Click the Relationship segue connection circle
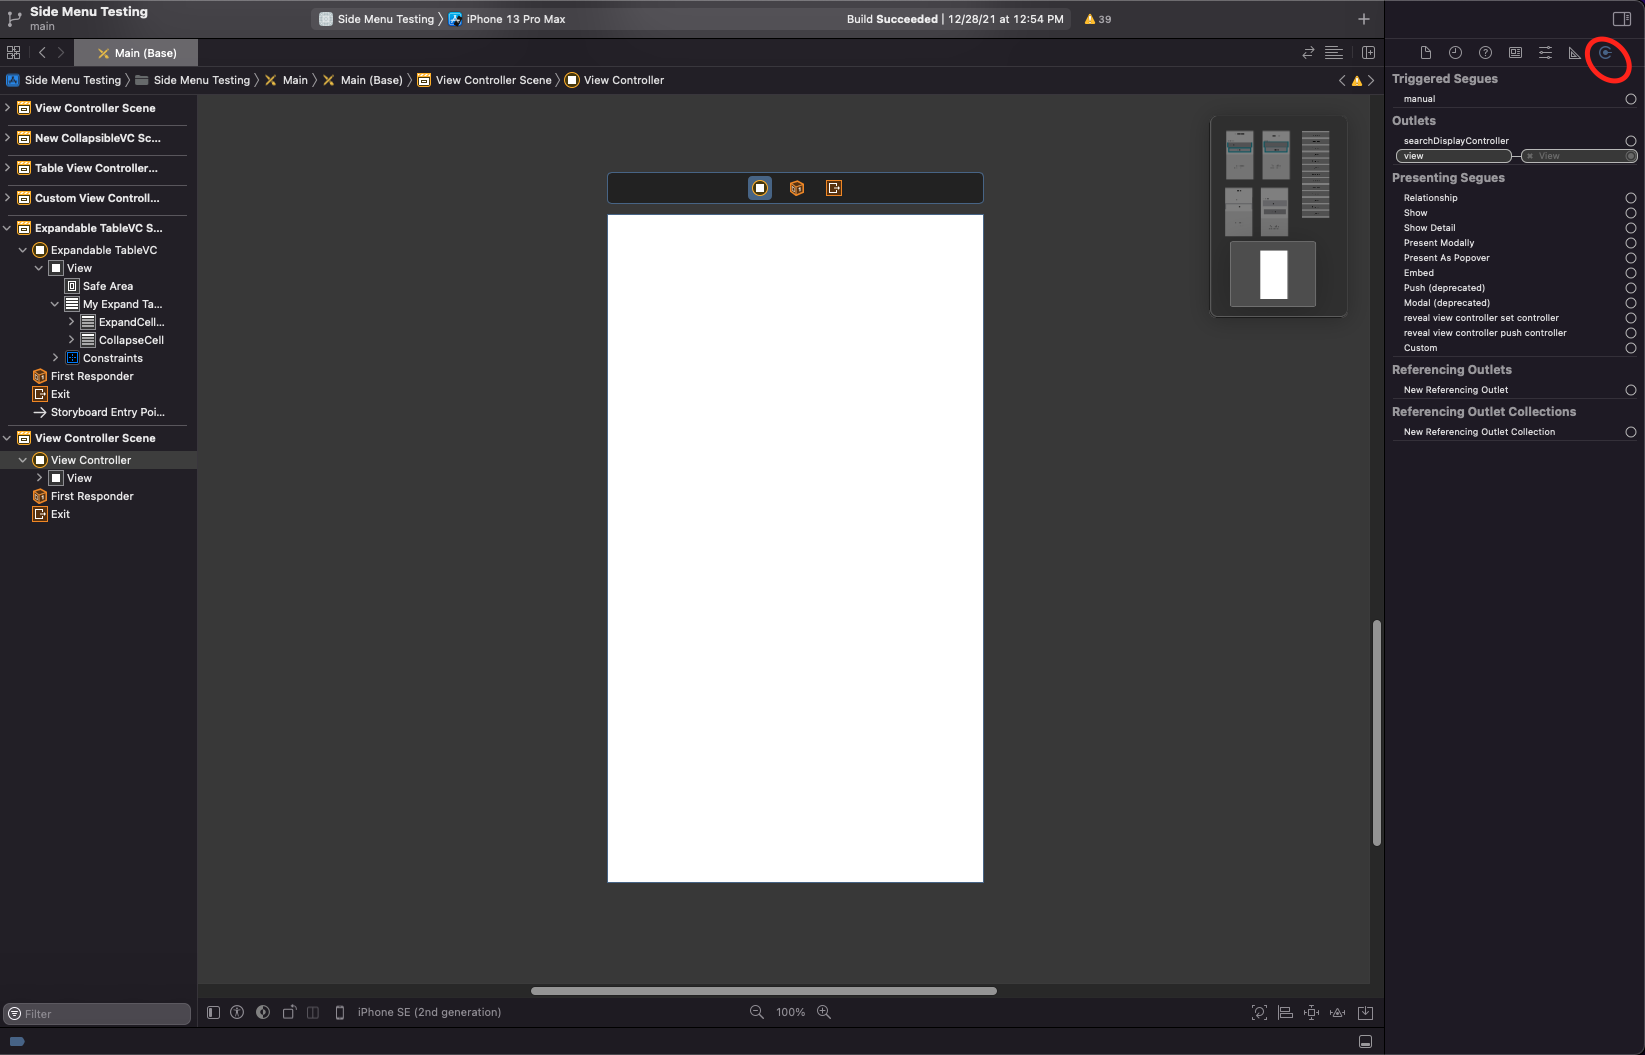The image size is (1645, 1055). (1631, 198)
